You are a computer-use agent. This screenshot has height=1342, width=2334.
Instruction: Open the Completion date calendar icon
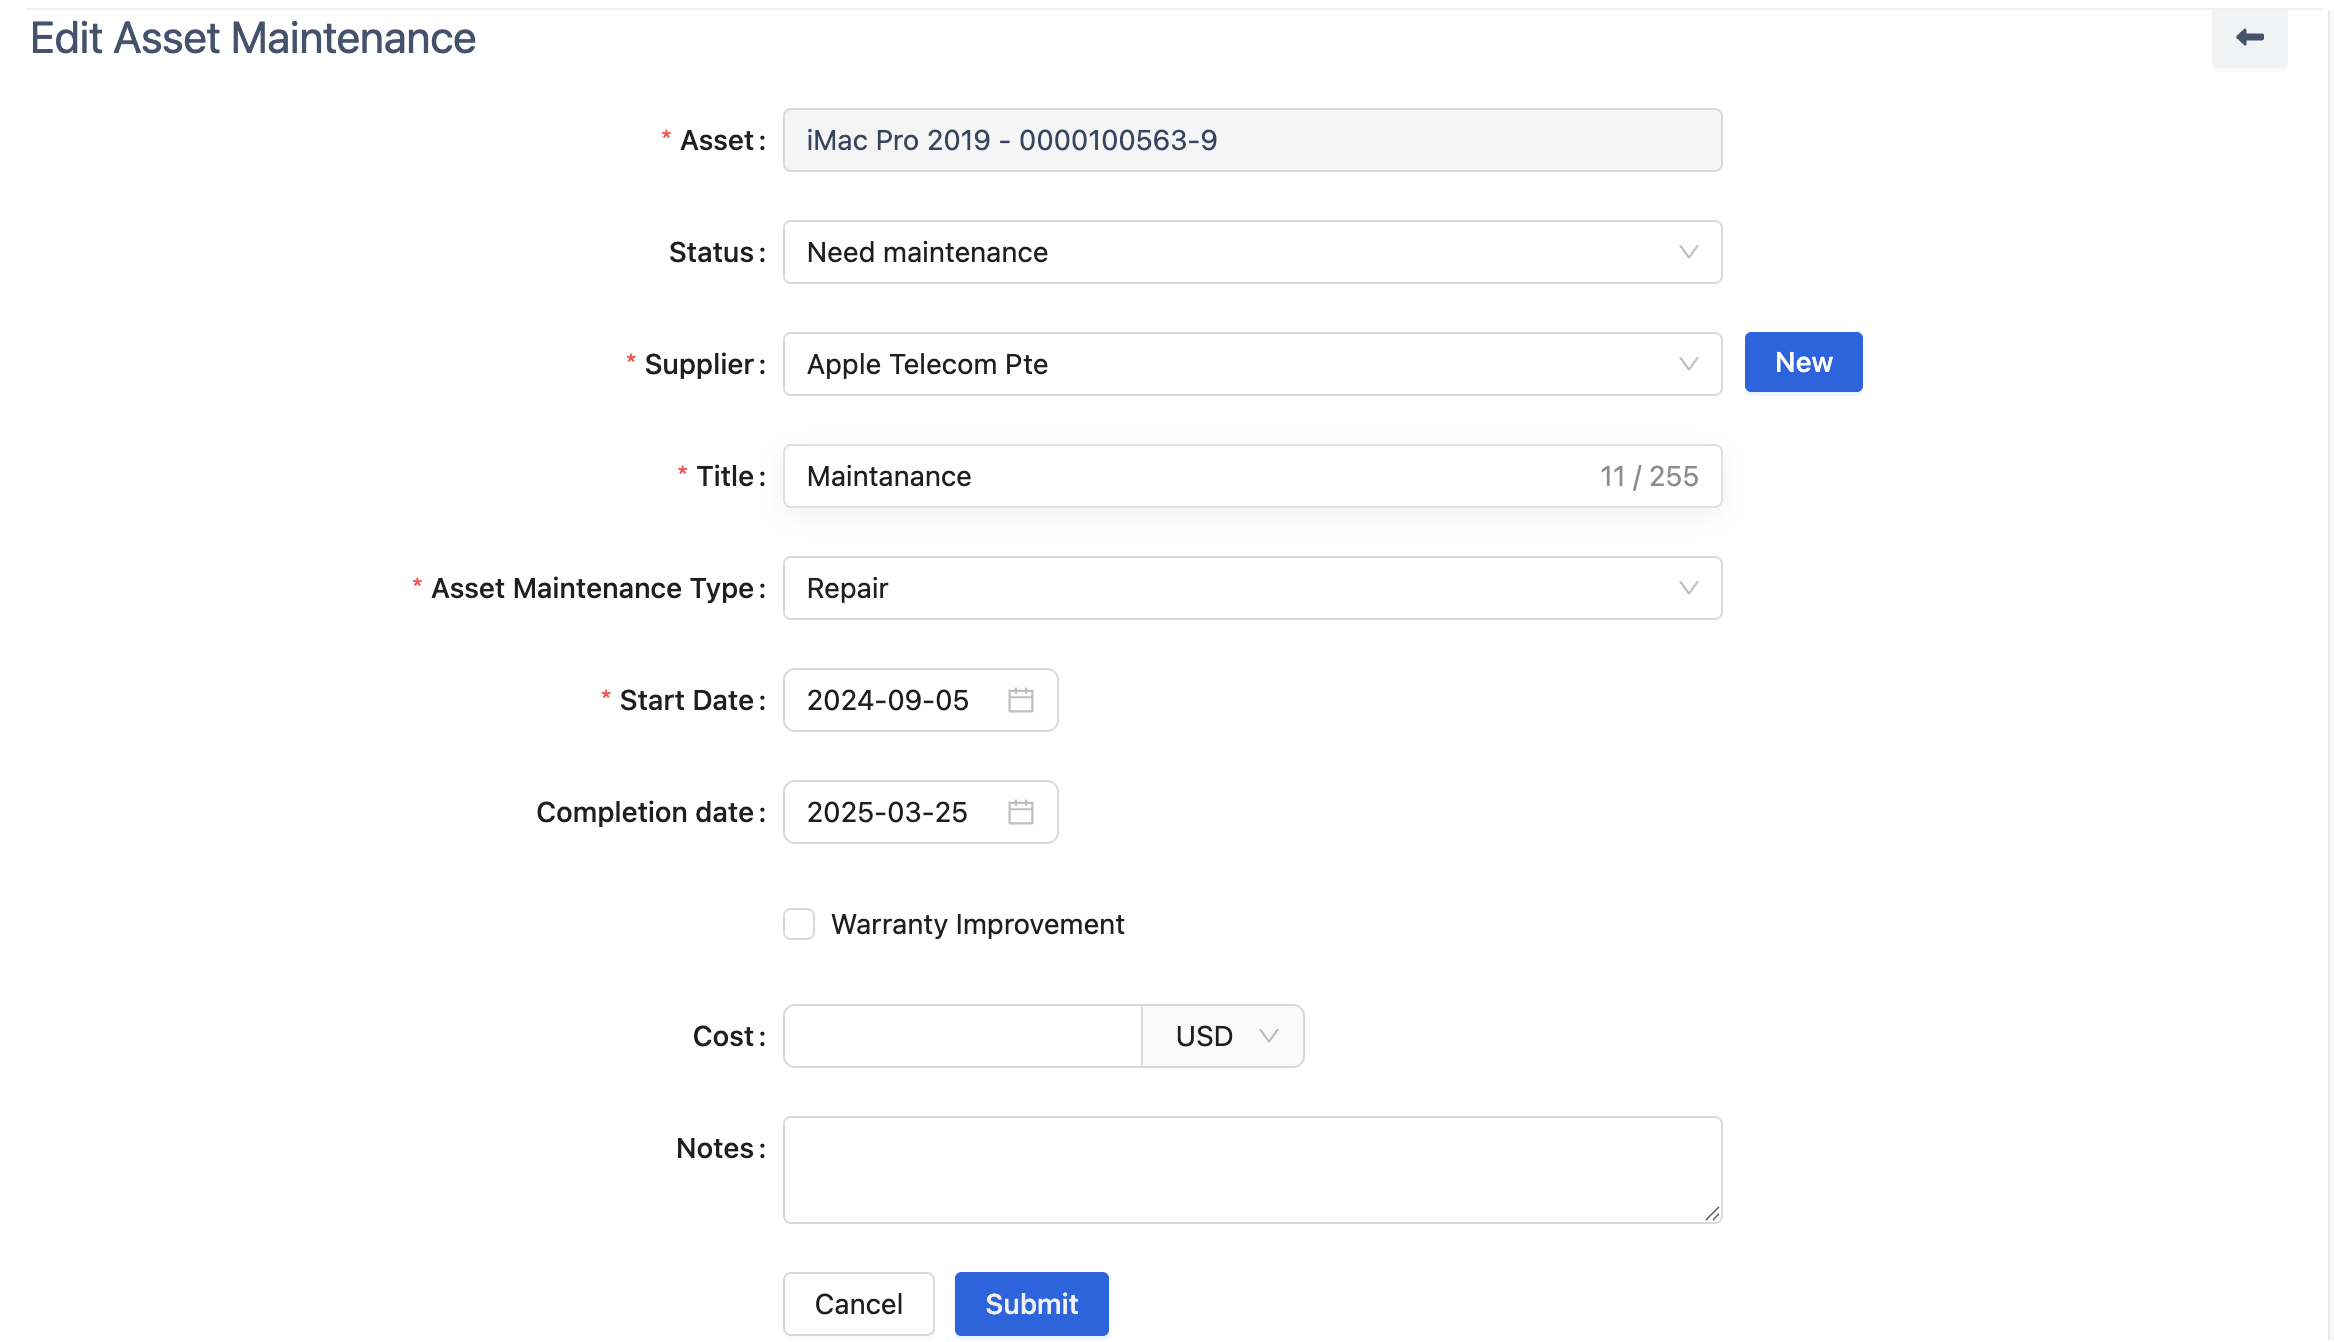(x=1020, y=812)
